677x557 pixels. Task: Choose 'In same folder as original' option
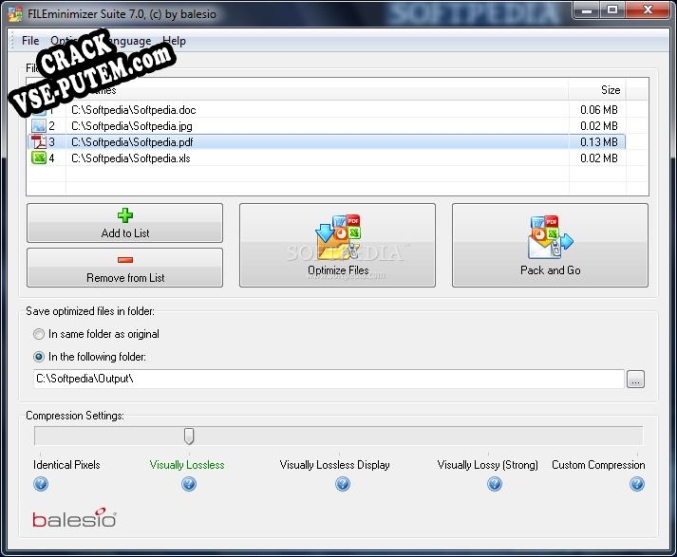[x=39, y=334]
